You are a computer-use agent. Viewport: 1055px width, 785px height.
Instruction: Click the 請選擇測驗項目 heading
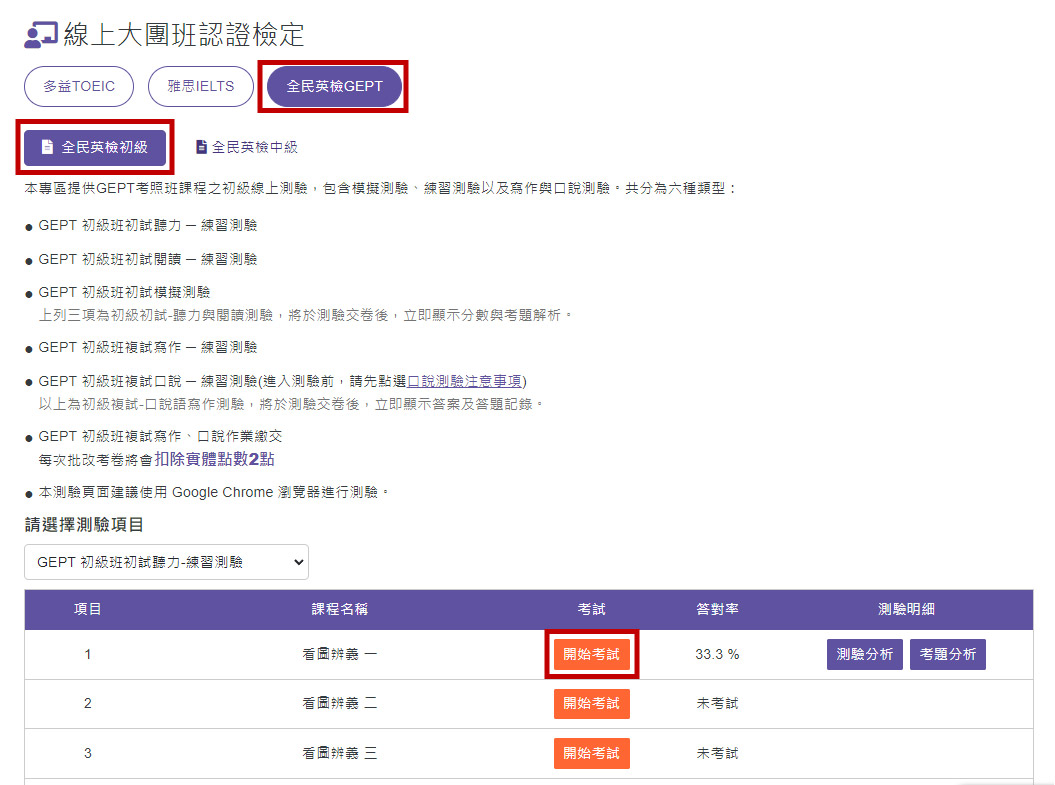(x=84, y=525)
